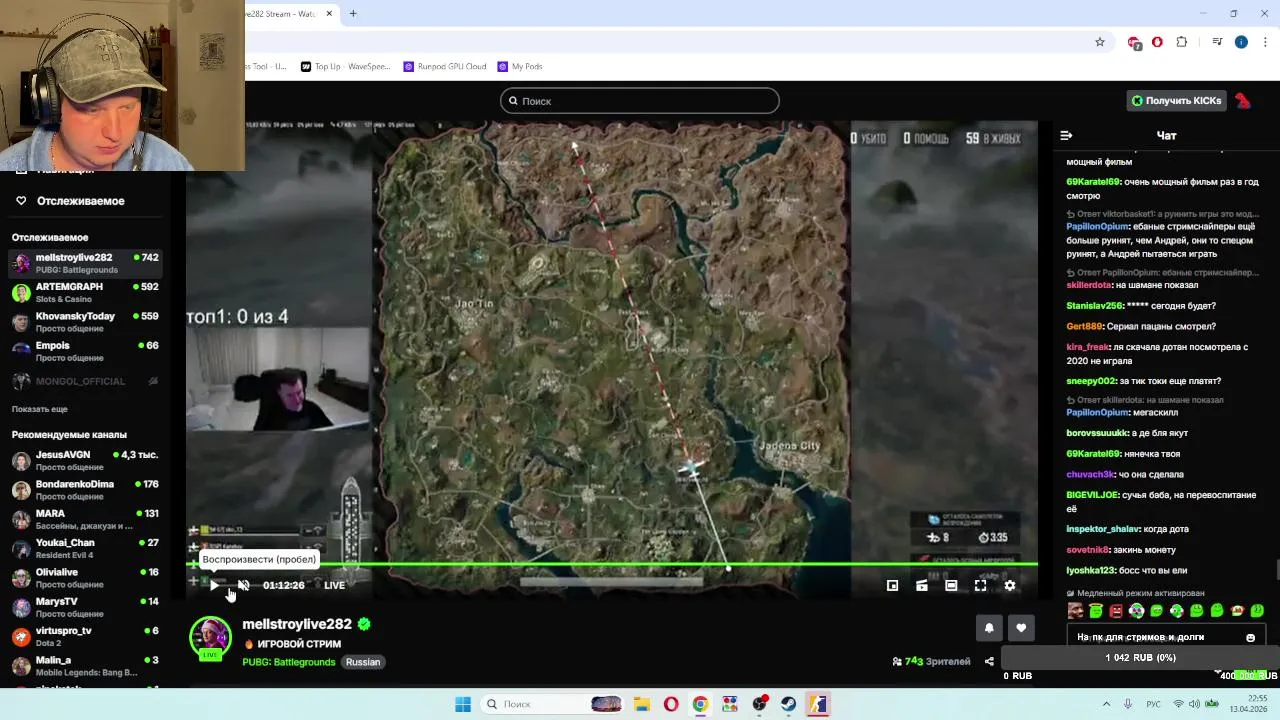Enter fullscreen in the video player
Screen dimensions: 1280x720
tap(980, 585)
